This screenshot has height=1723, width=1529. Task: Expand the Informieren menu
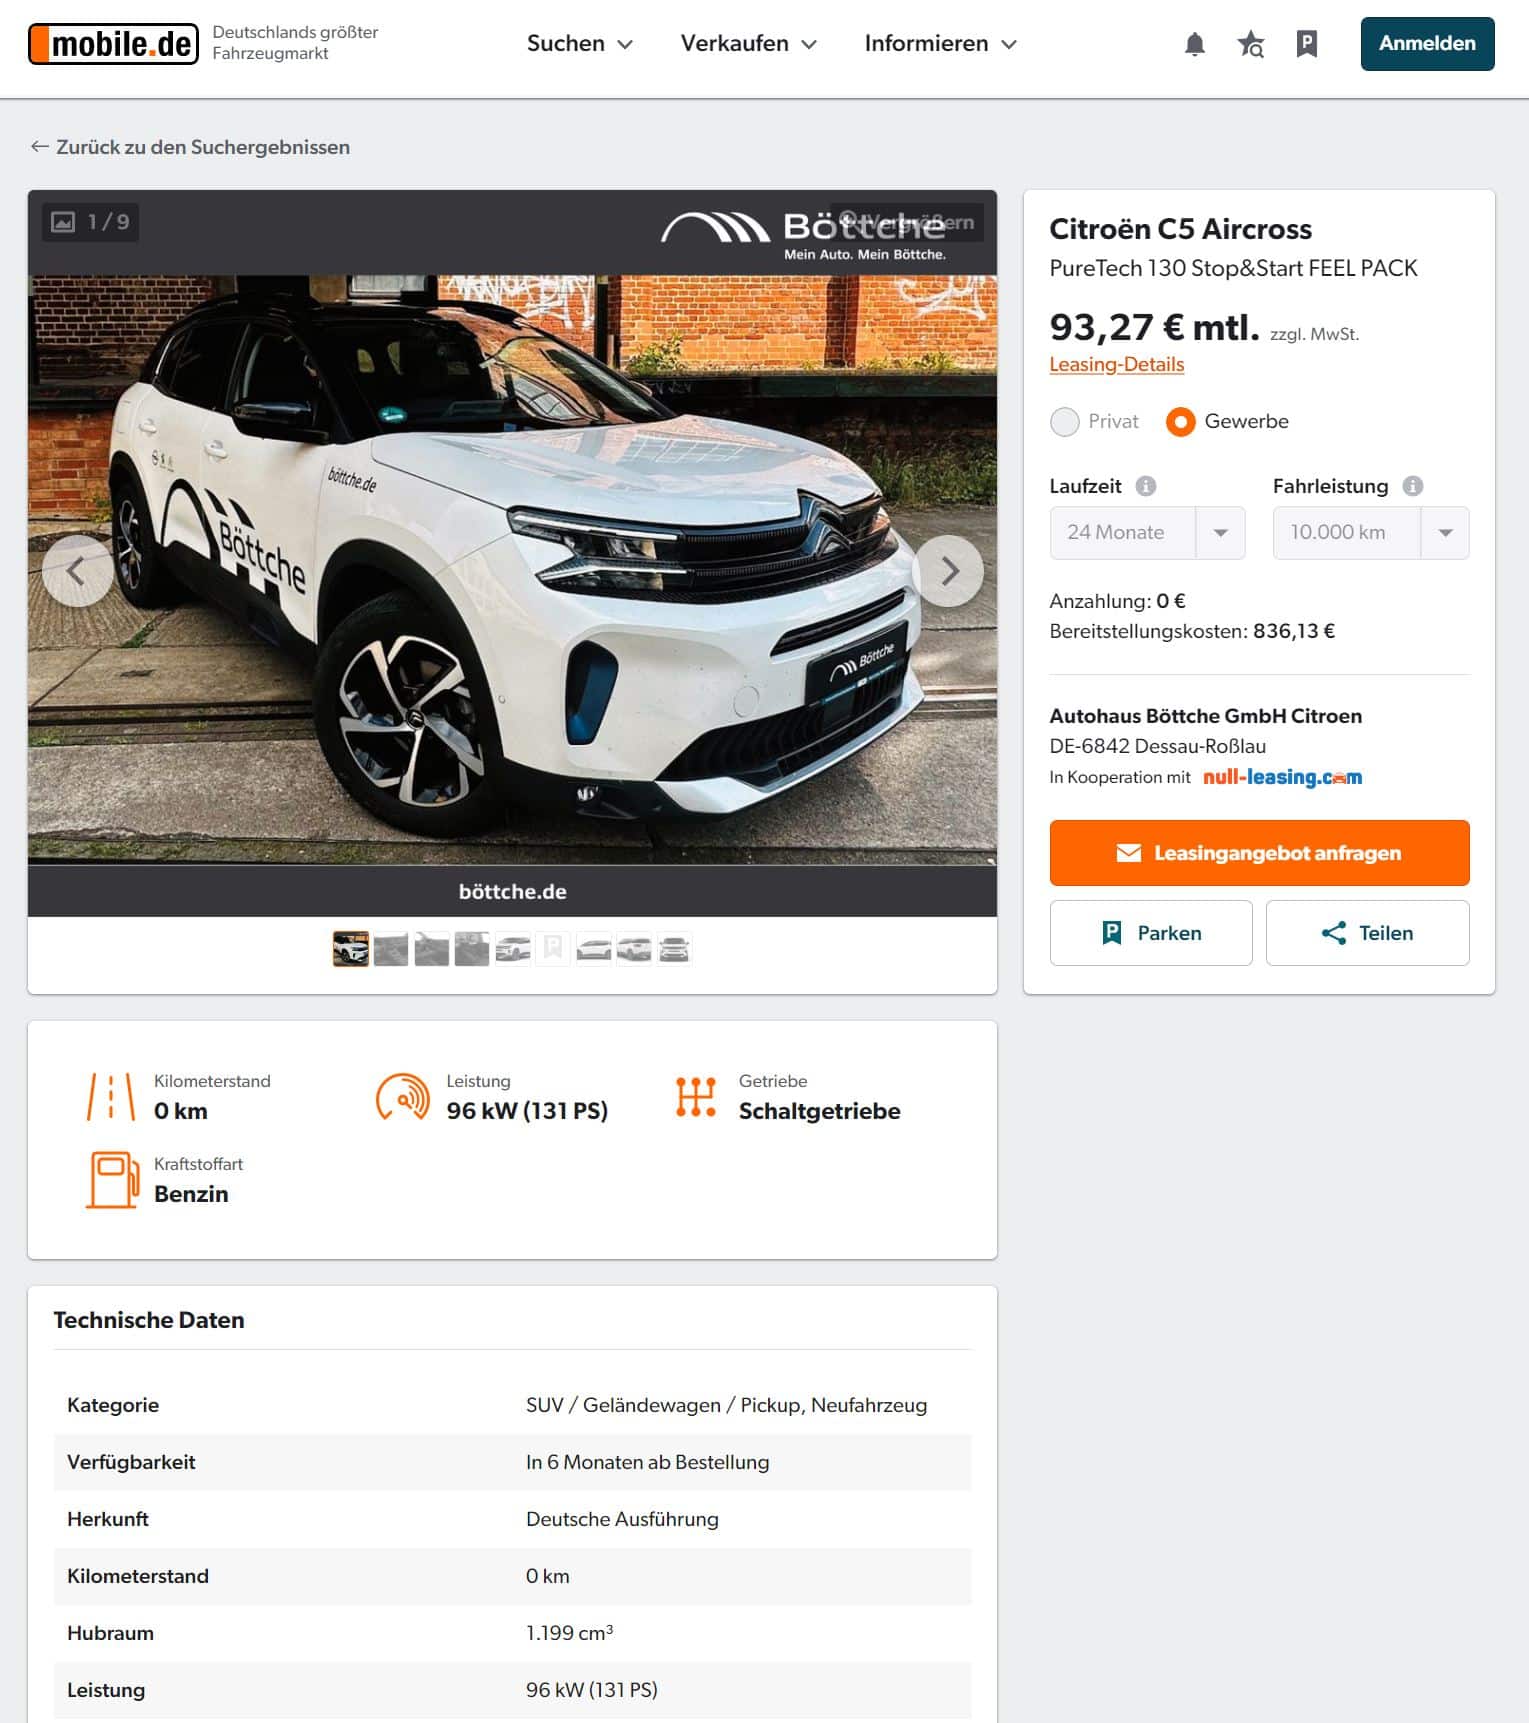940,44
